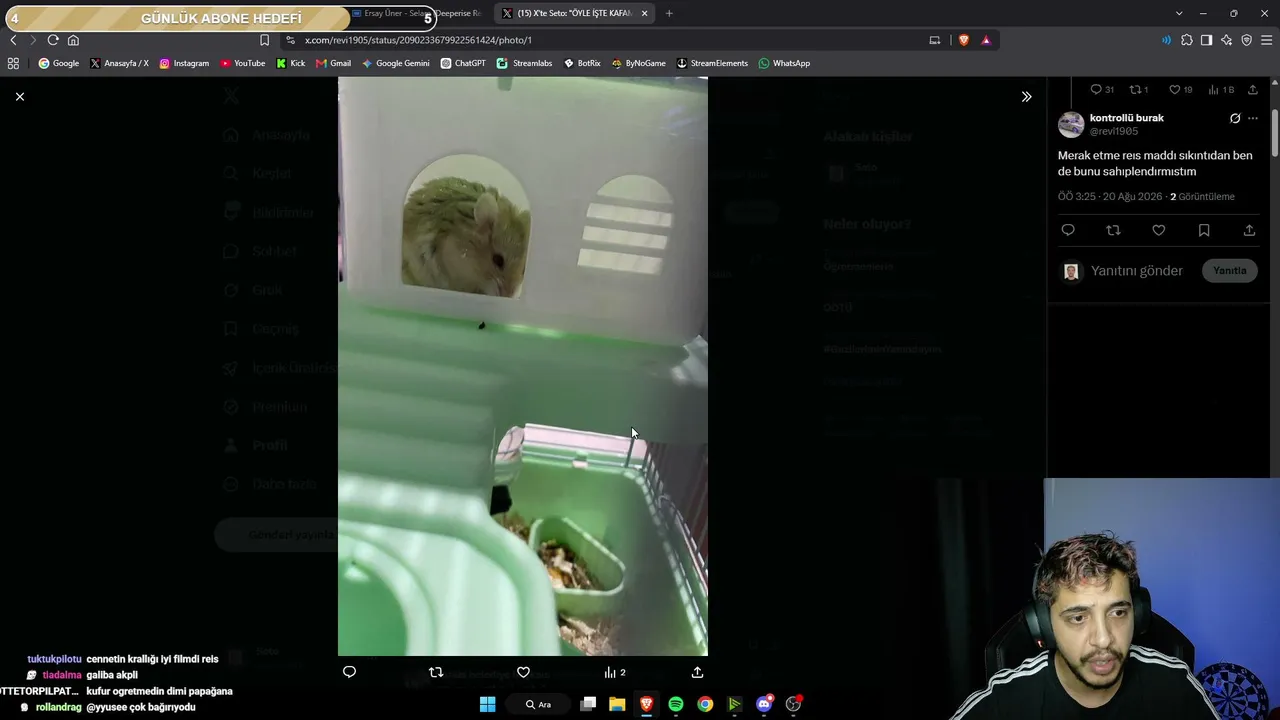Like the photo with the heart icon below it
The image size is (1280, 720).
point(523,672)
